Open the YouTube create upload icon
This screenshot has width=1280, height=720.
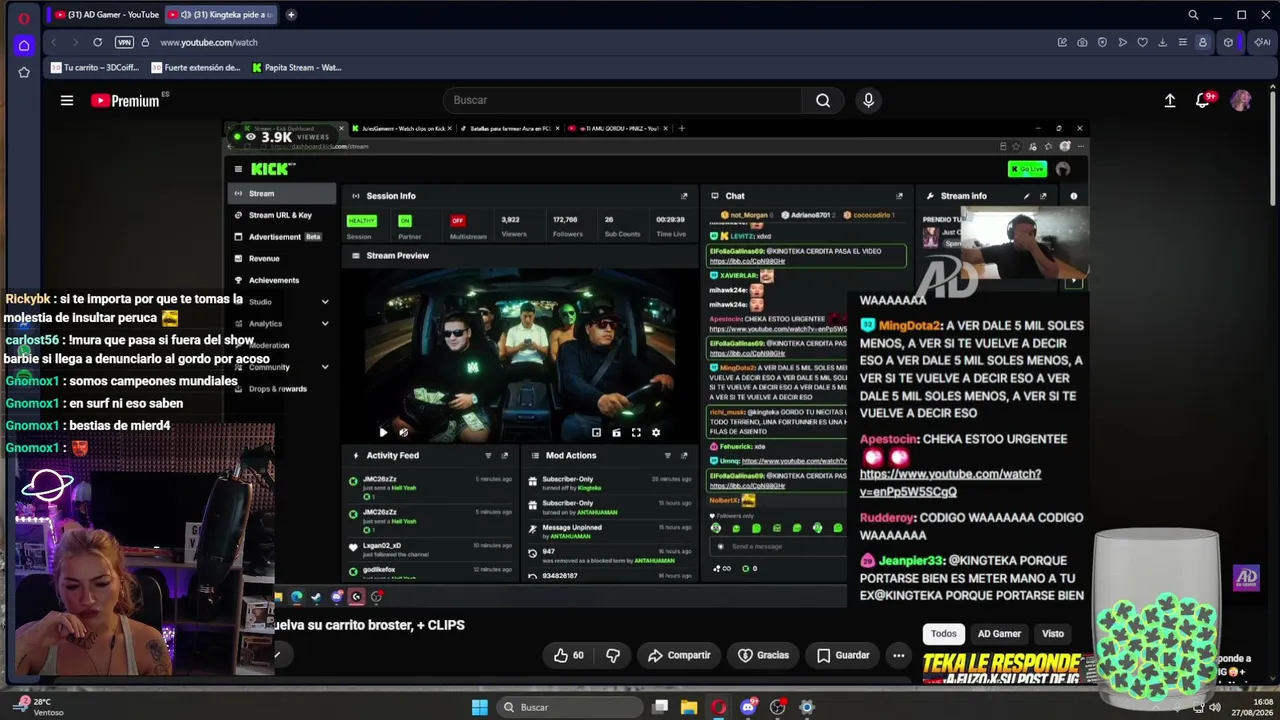[x=1170, y=100]
